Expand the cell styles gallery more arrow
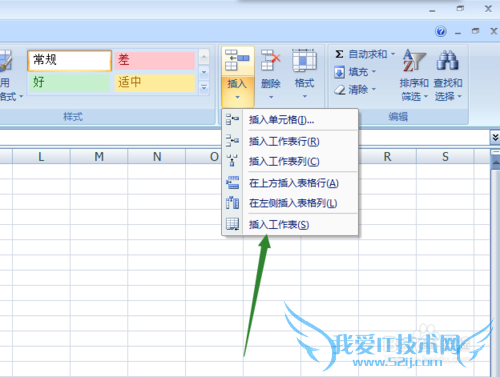 (204, 87)
